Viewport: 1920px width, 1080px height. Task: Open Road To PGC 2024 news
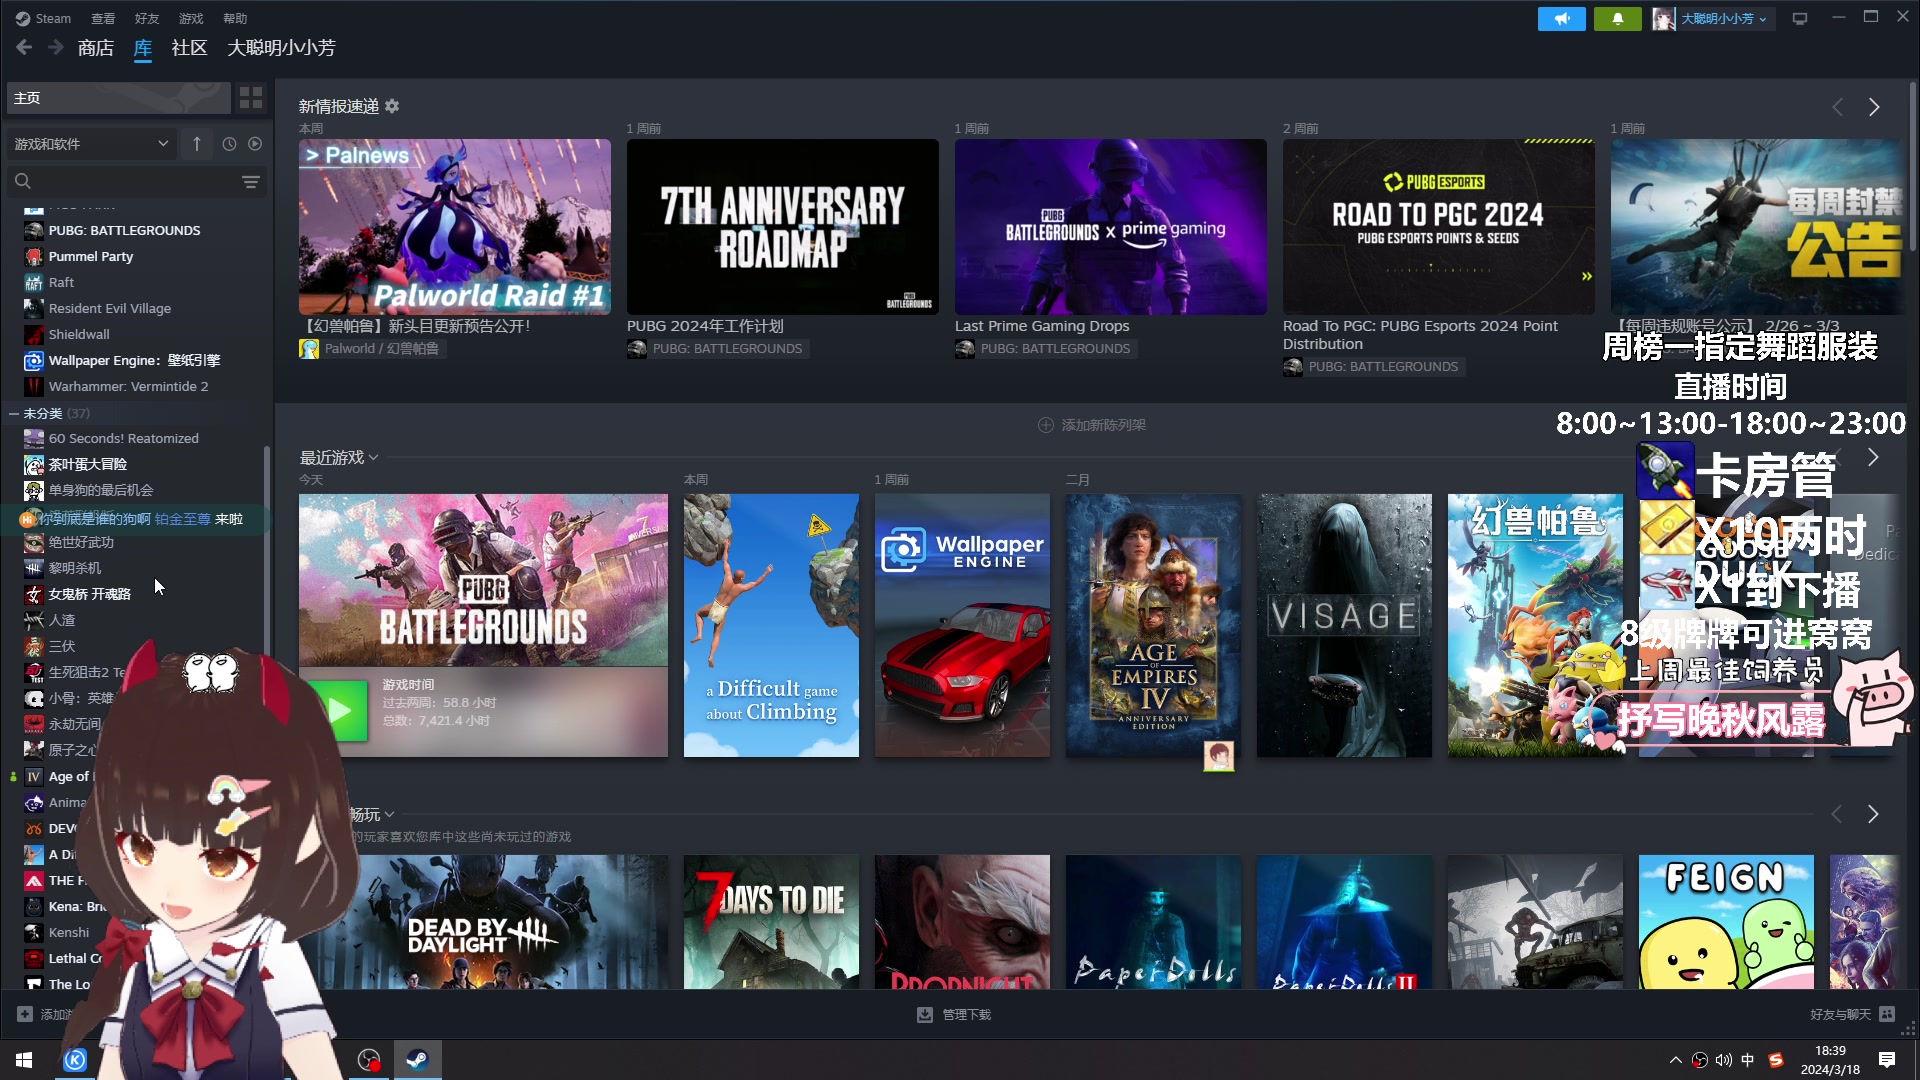coord(1439,227)
